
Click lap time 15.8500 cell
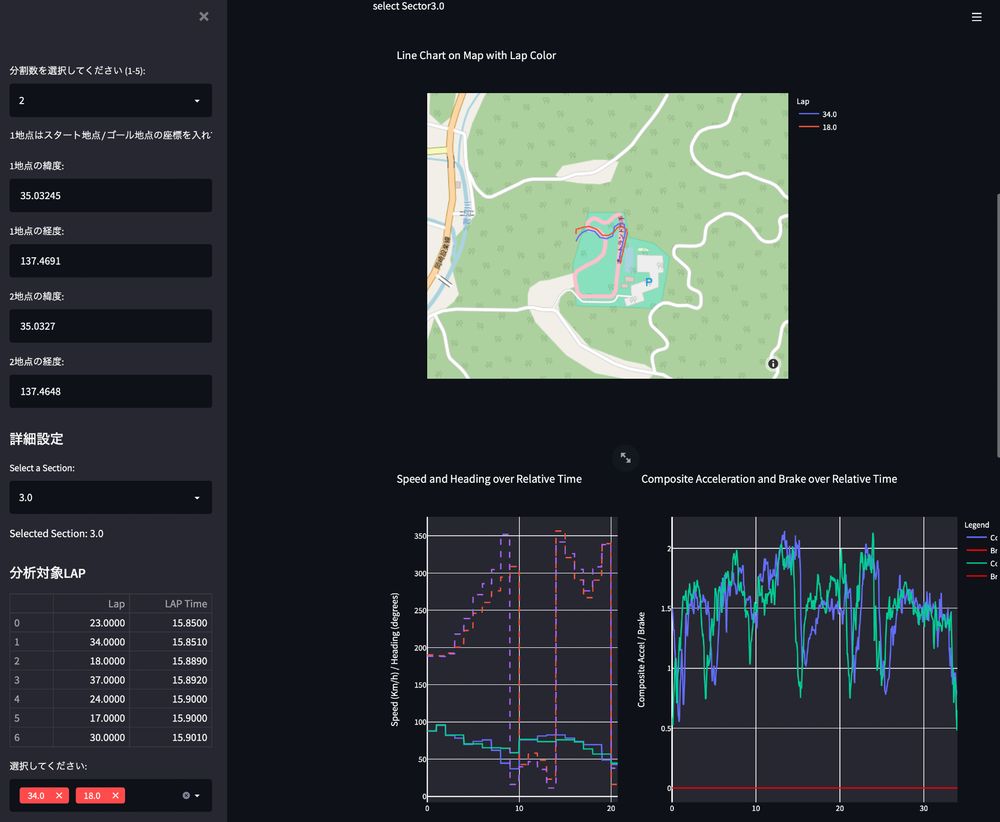click(171, 622)
